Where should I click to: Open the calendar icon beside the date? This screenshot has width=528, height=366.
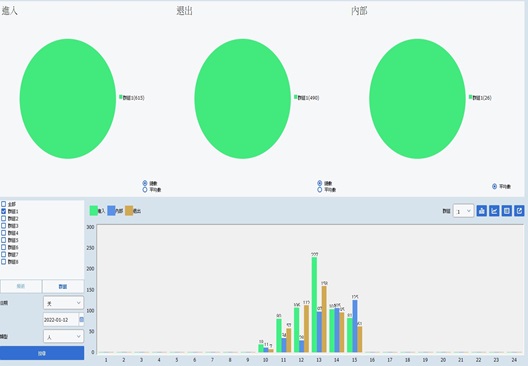(81, 319)
